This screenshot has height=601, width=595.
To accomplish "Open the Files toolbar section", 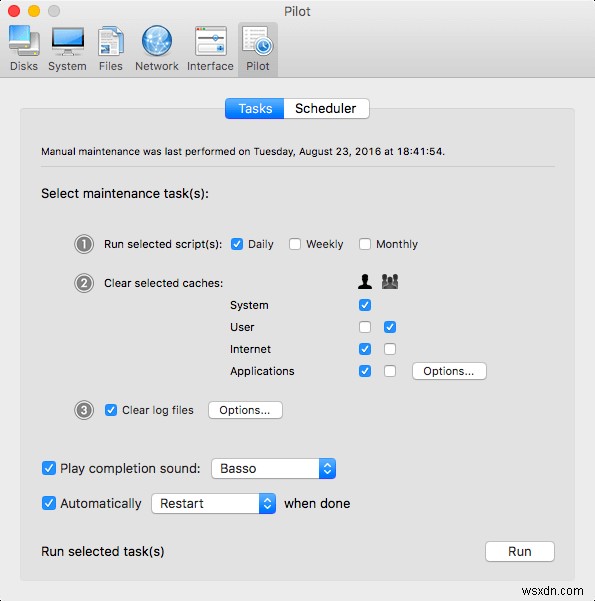I will click(111, 49).
